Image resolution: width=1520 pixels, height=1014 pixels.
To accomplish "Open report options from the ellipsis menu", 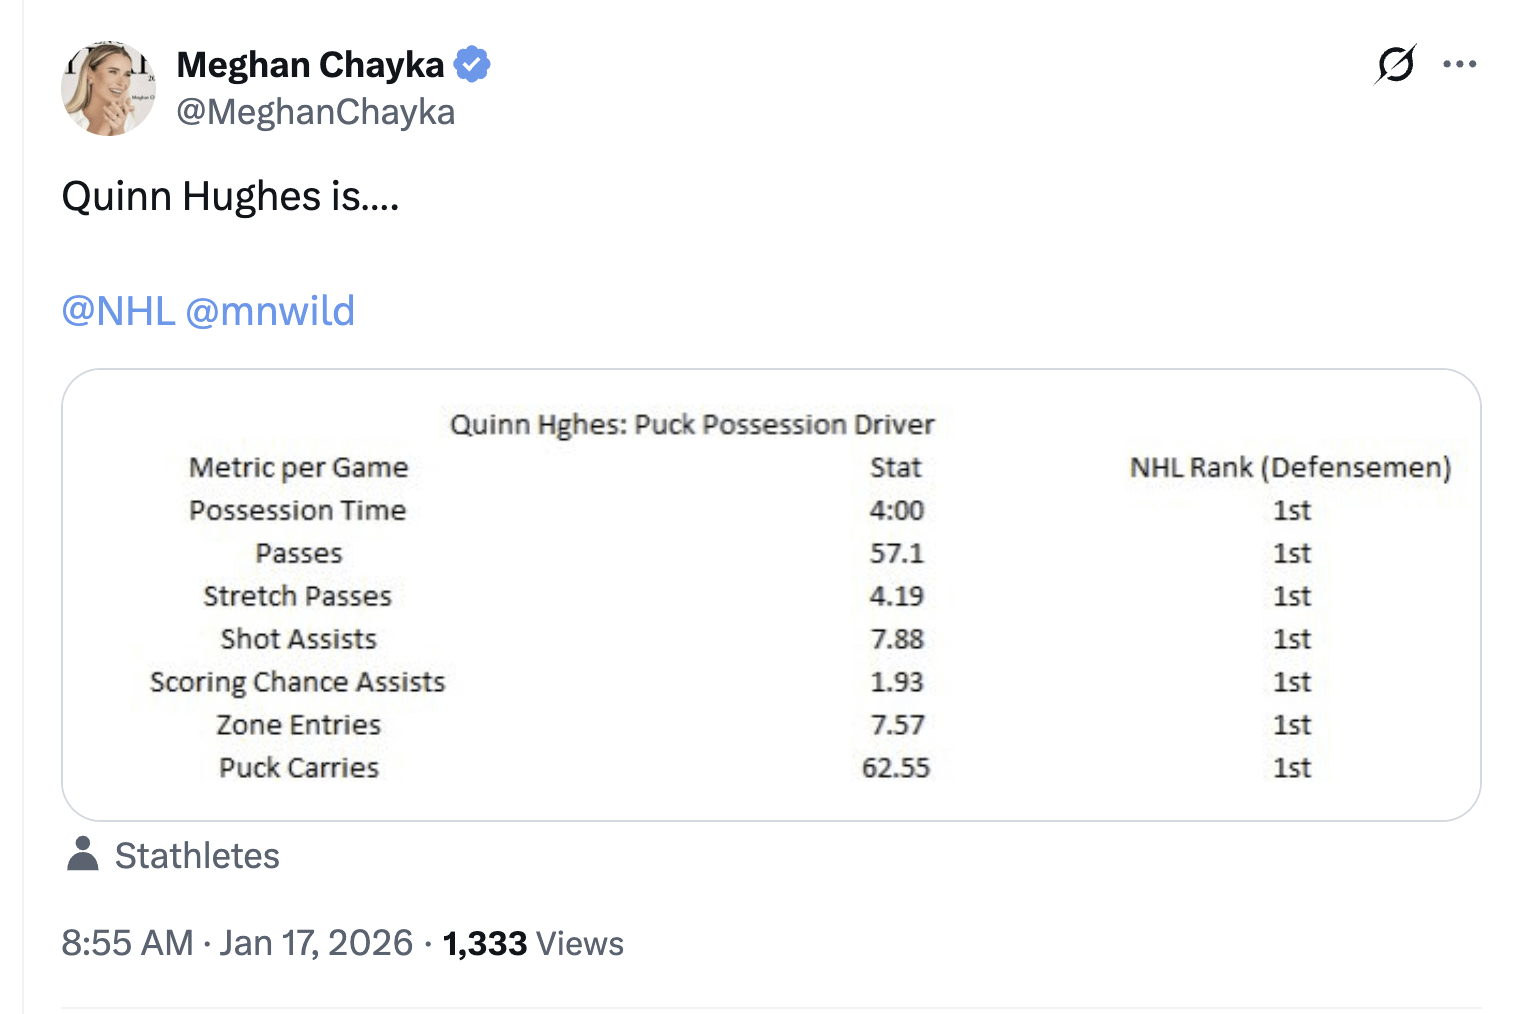I will click(x=1461, y=64).
